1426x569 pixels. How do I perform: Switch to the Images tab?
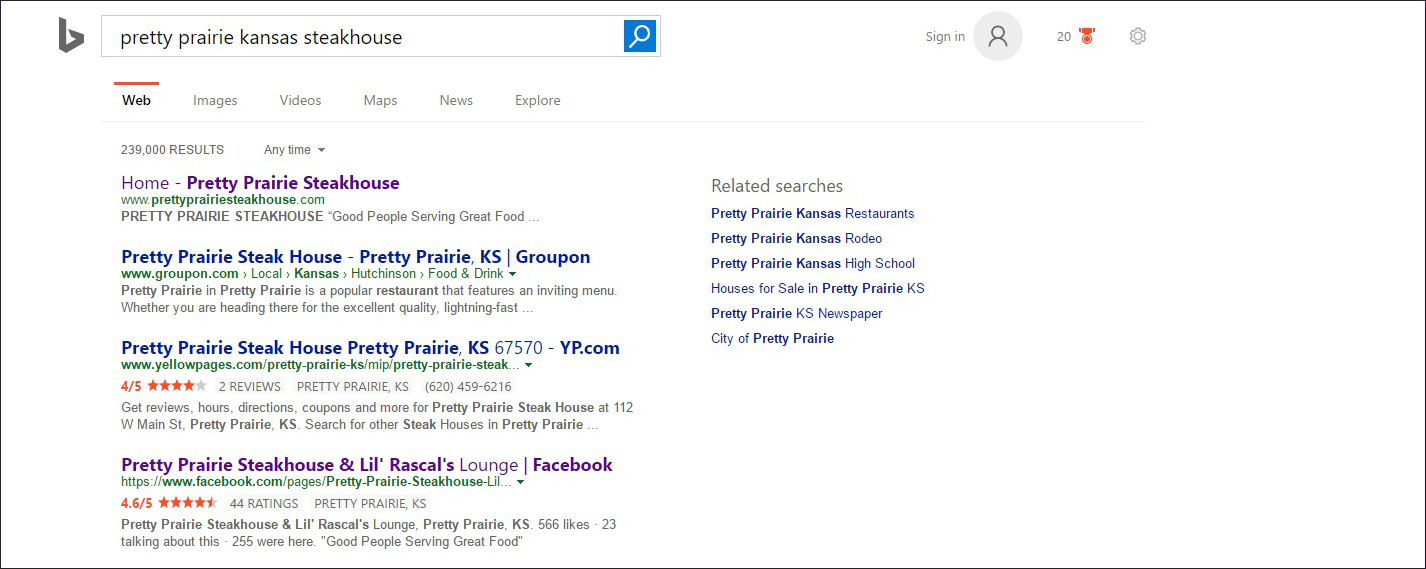(215, 100)
